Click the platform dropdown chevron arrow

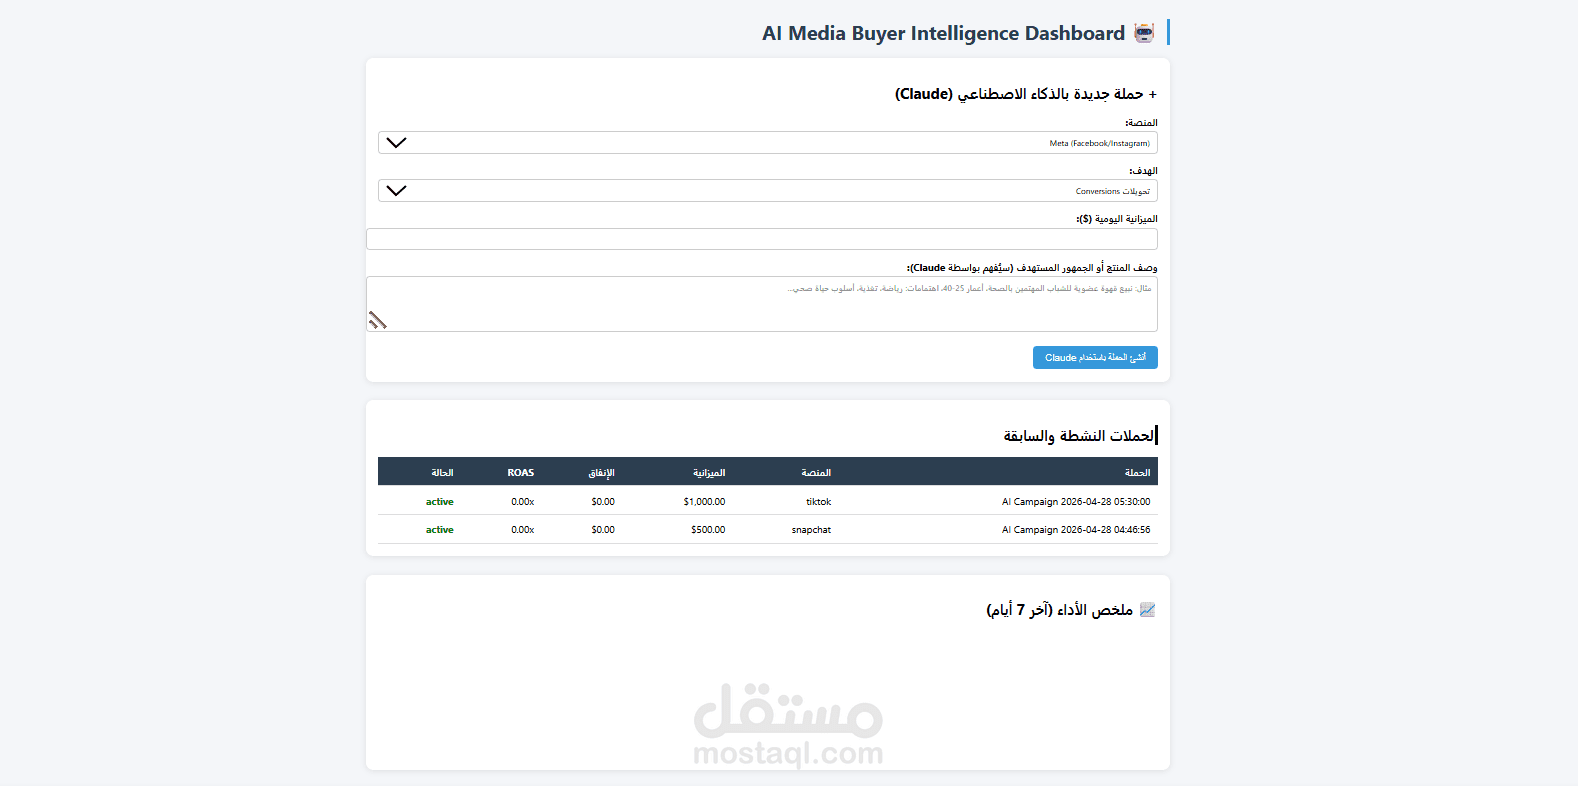pyautogui.click(x=396, y=143)
